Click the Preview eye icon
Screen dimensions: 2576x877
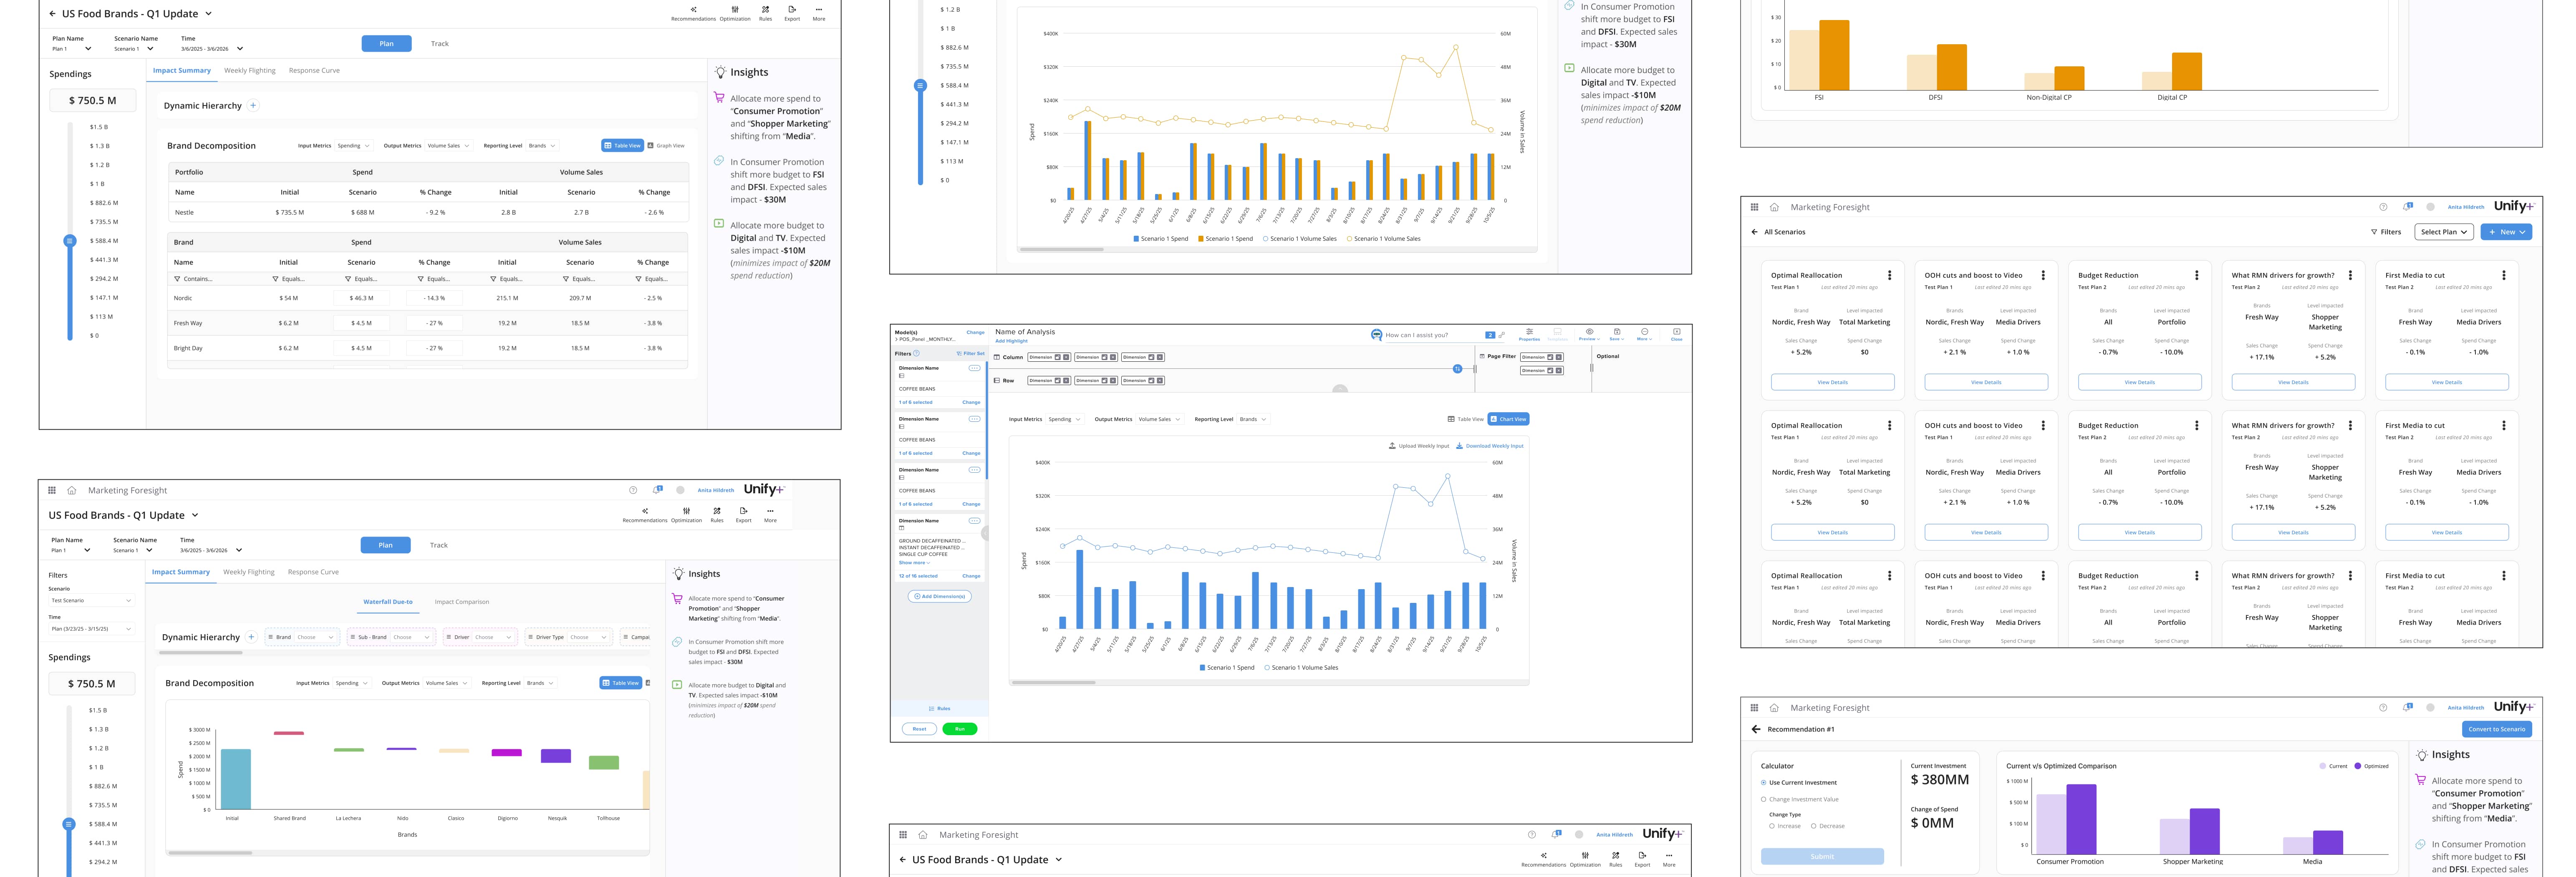(1589, 332)
